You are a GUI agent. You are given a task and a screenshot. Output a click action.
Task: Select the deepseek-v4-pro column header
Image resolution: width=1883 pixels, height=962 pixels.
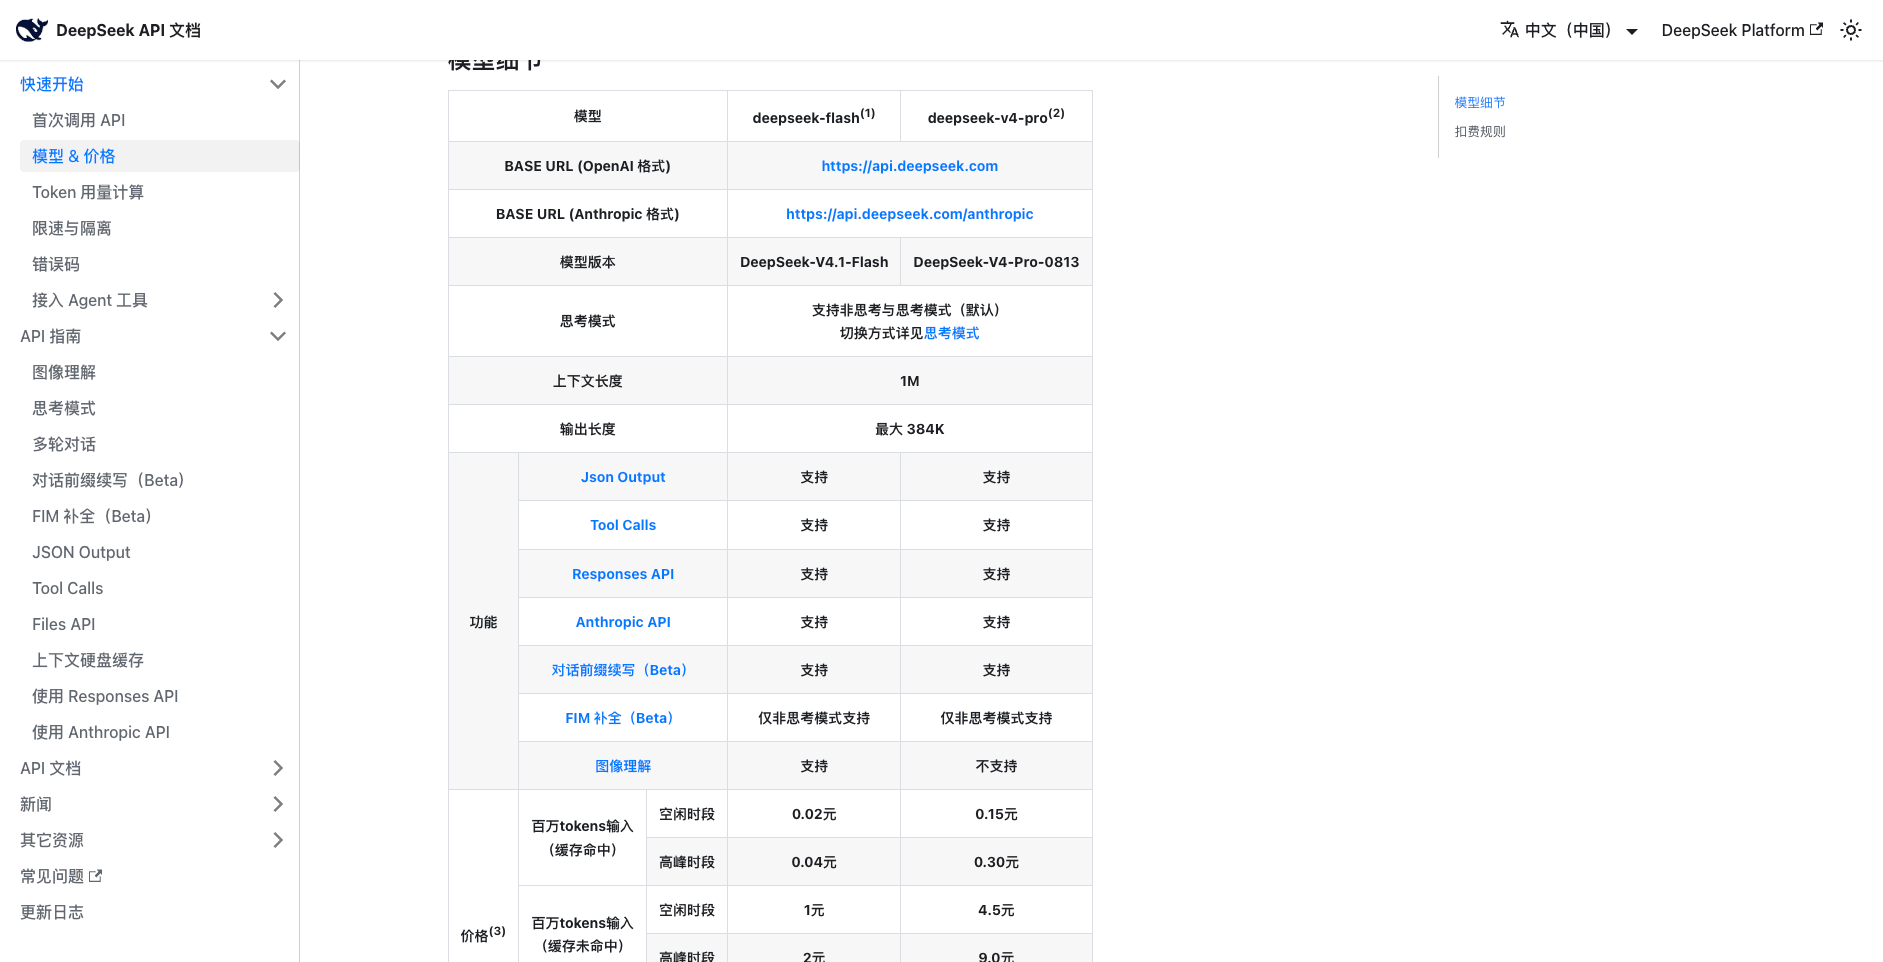coord(996,116)
